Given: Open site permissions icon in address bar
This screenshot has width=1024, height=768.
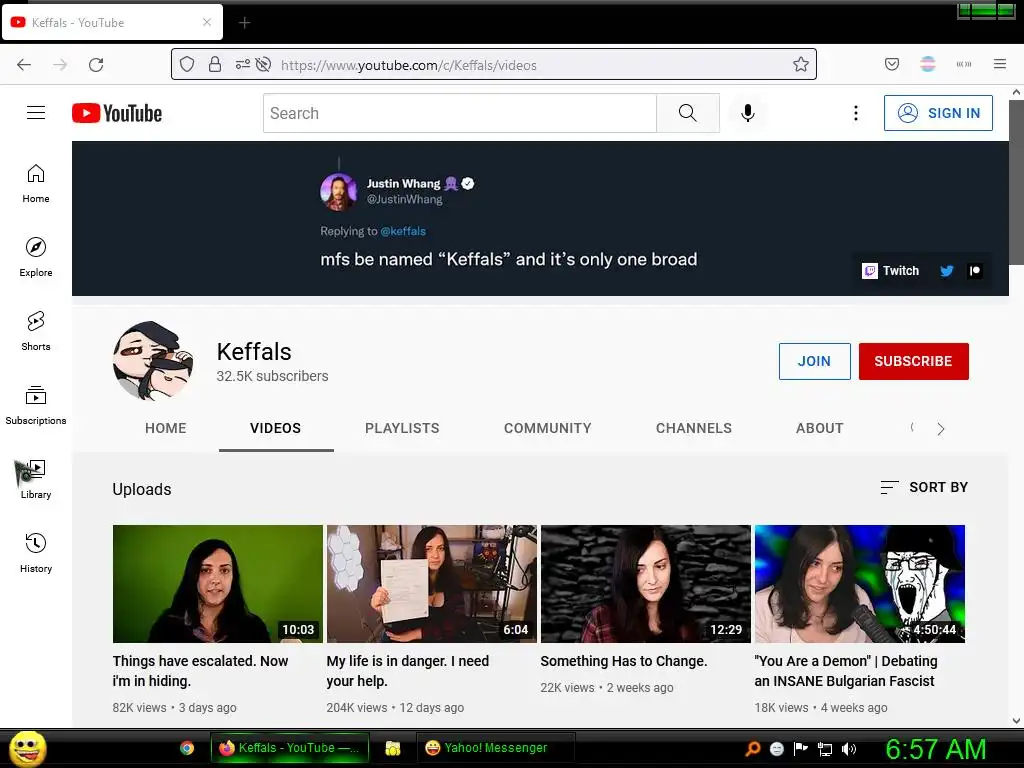Looking at the screenshot, I should (242, 64).
